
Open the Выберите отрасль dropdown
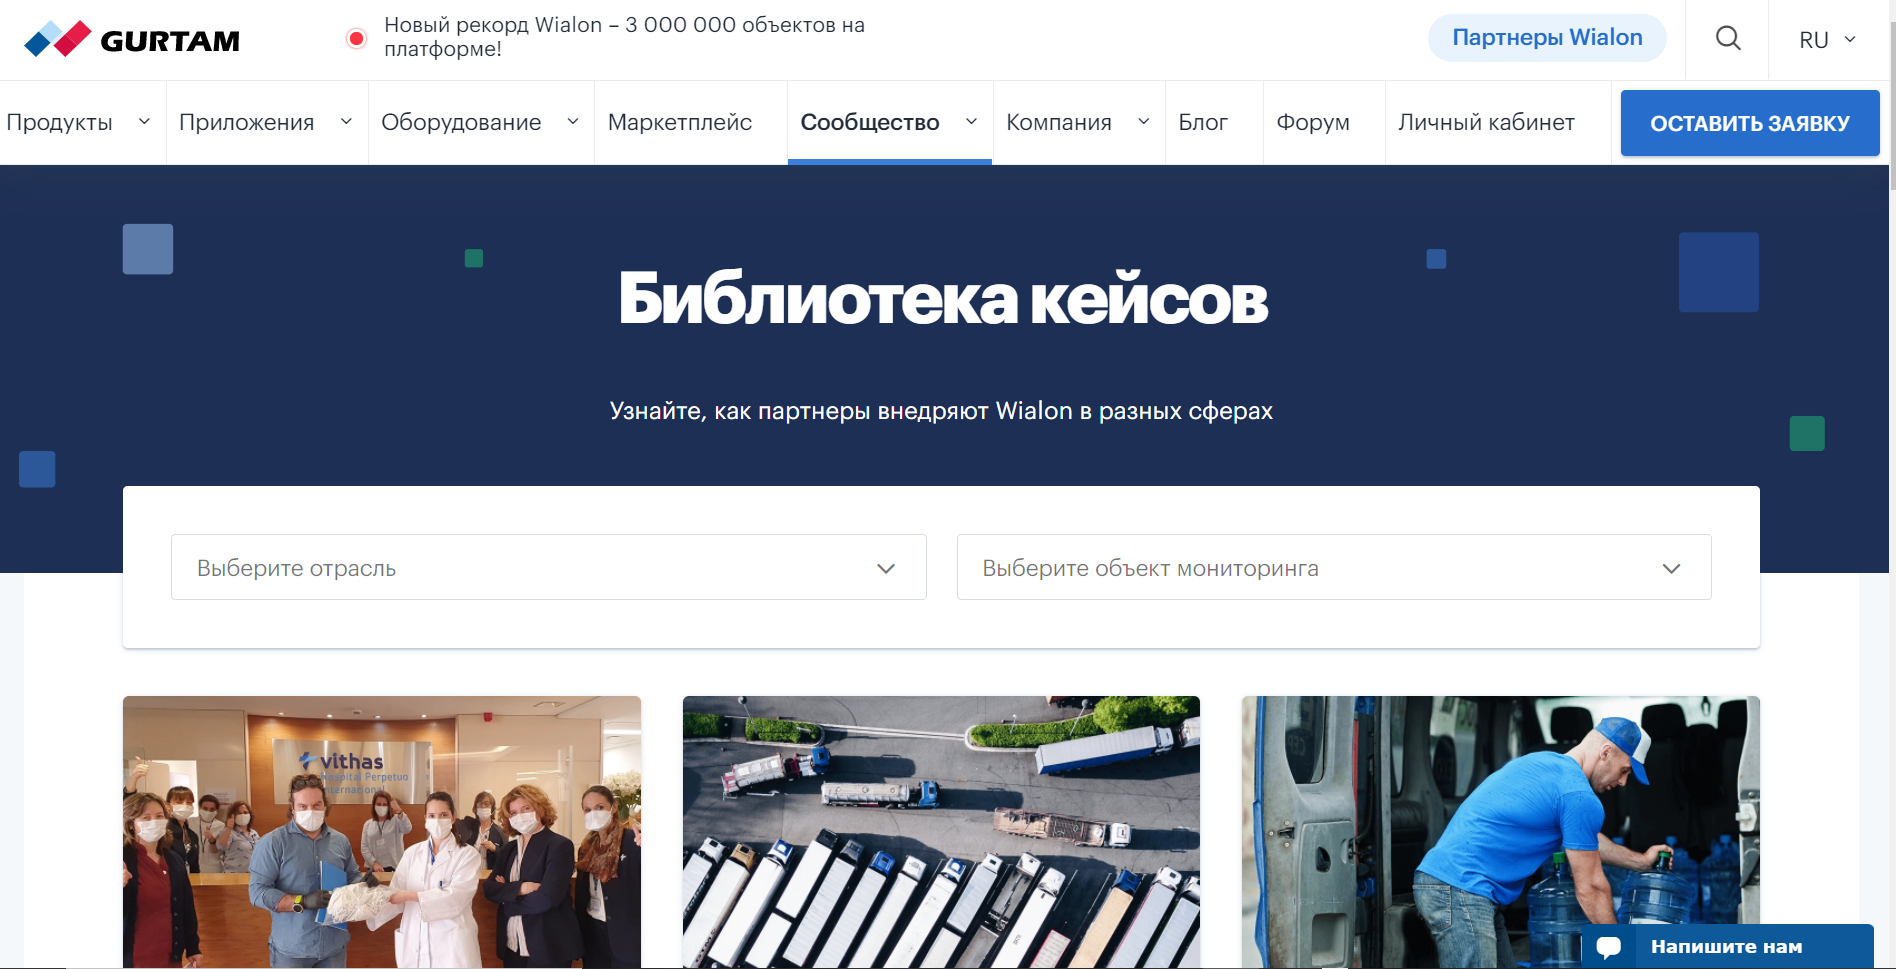tap(548, 567)
